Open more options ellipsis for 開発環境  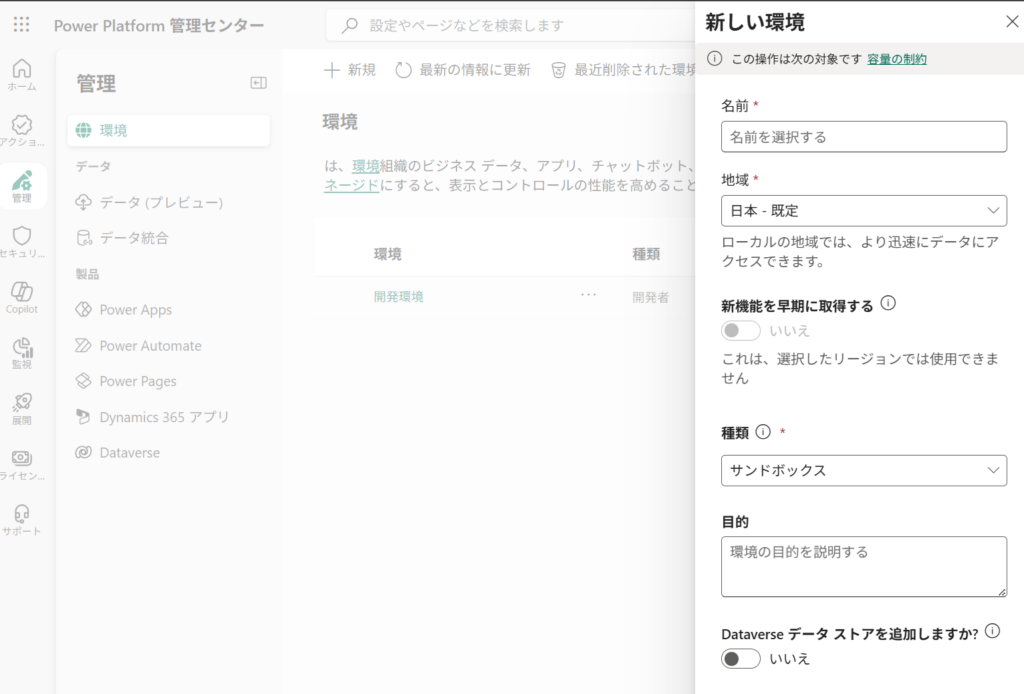(588, 296)
